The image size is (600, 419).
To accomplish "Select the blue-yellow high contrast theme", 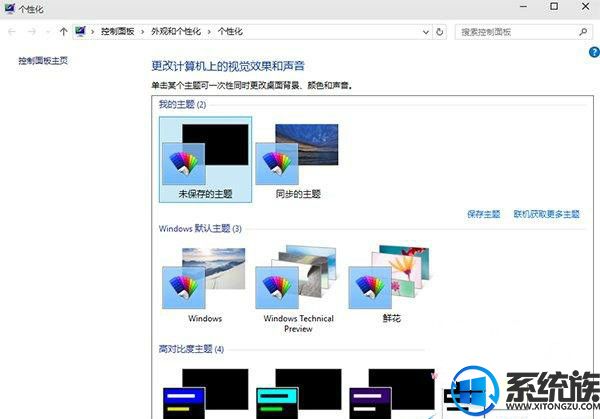I will point(205,394).
